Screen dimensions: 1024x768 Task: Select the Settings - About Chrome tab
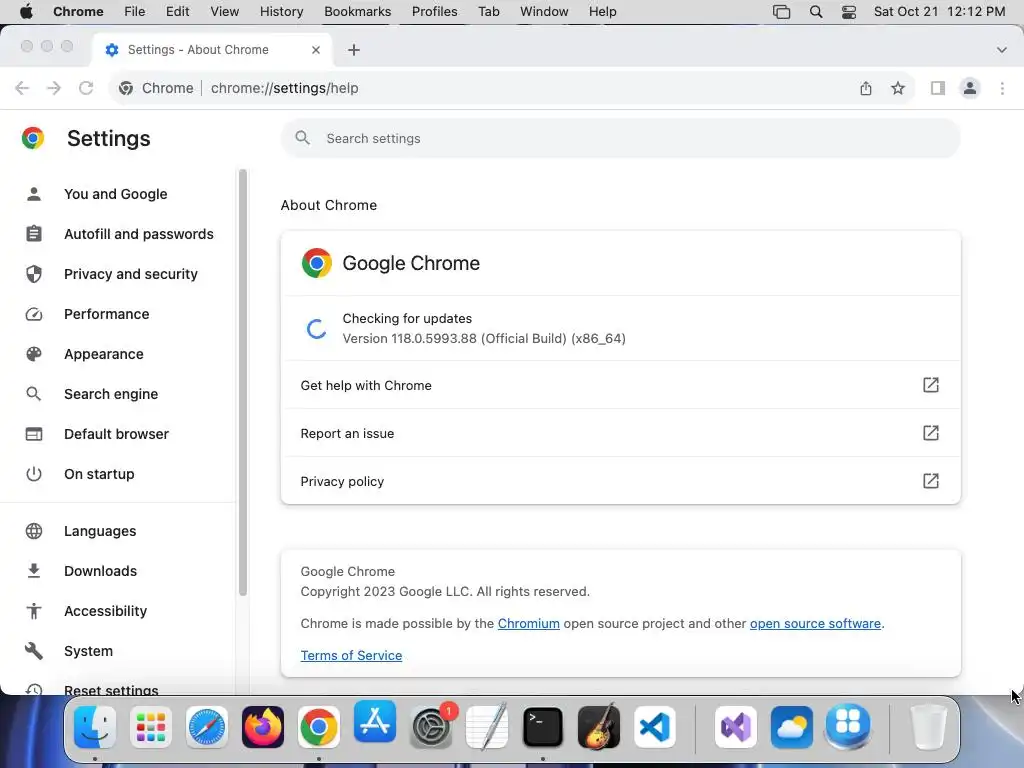(212, 50)
